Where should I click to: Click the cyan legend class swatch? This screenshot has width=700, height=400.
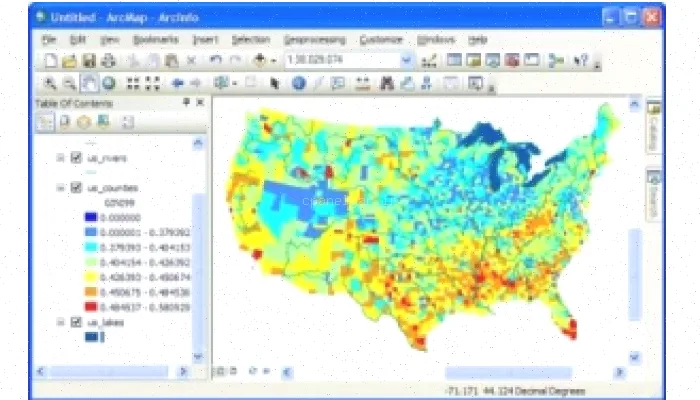pos(91,247)
